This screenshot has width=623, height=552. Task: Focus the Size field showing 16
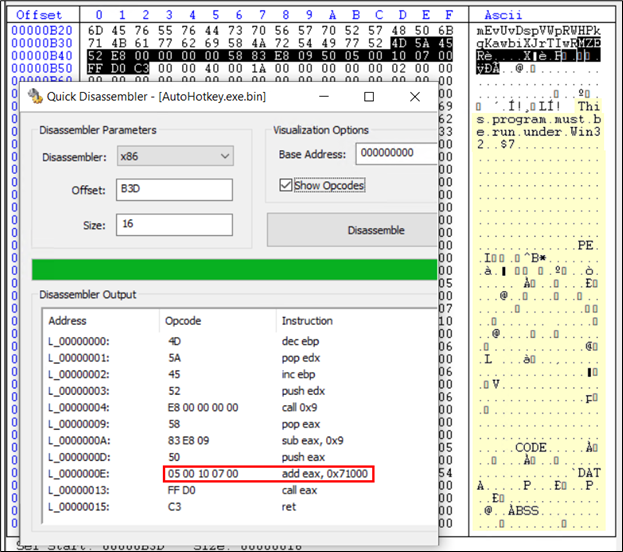pos(174,224)
